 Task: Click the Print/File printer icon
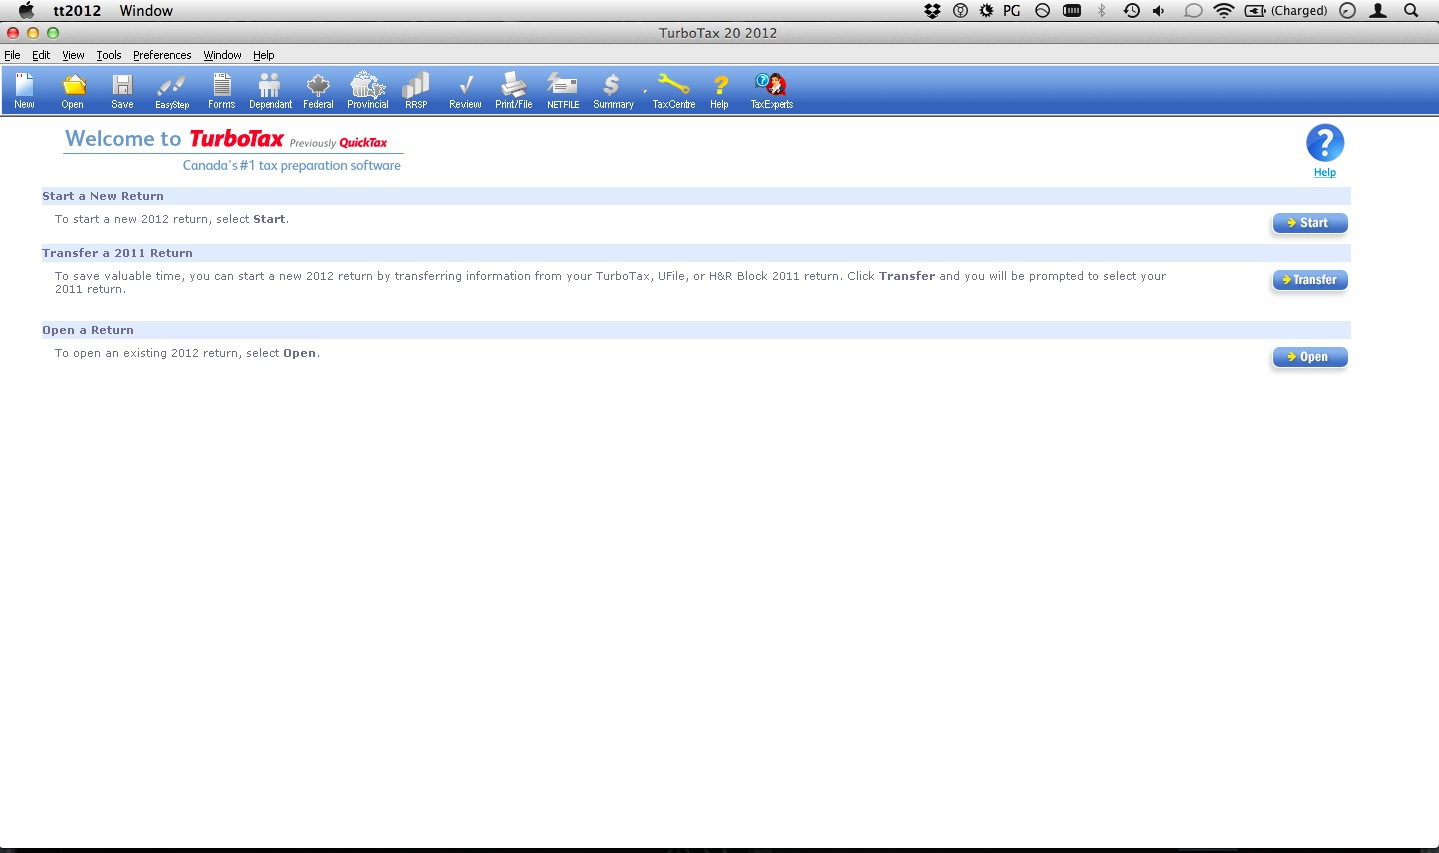point(514,90)
